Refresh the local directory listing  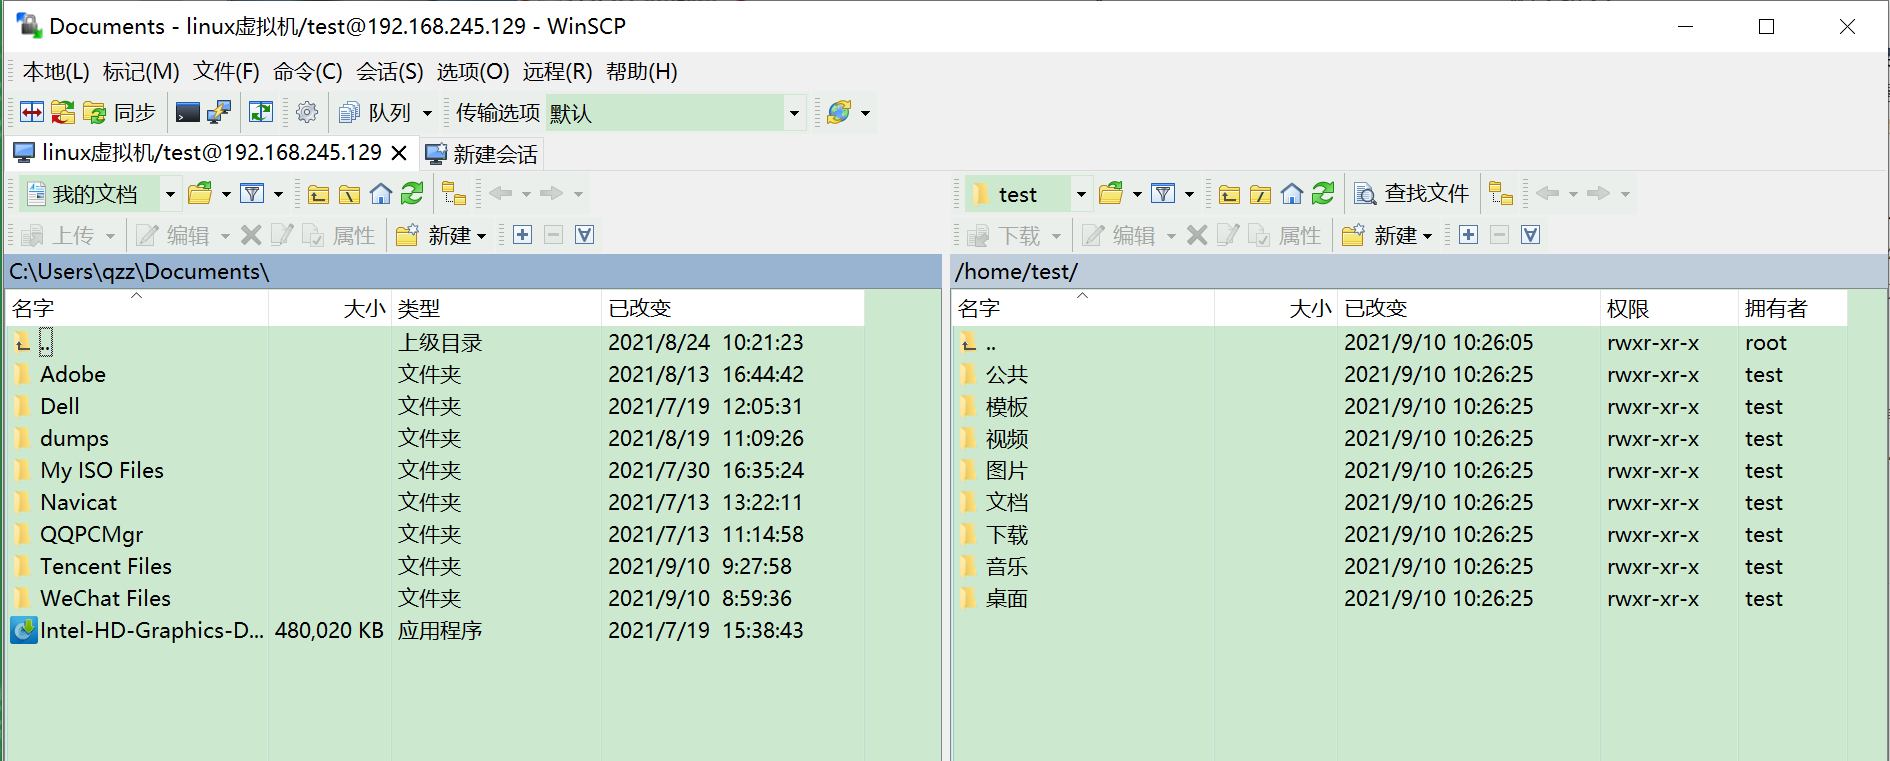[x=412, y=193]
